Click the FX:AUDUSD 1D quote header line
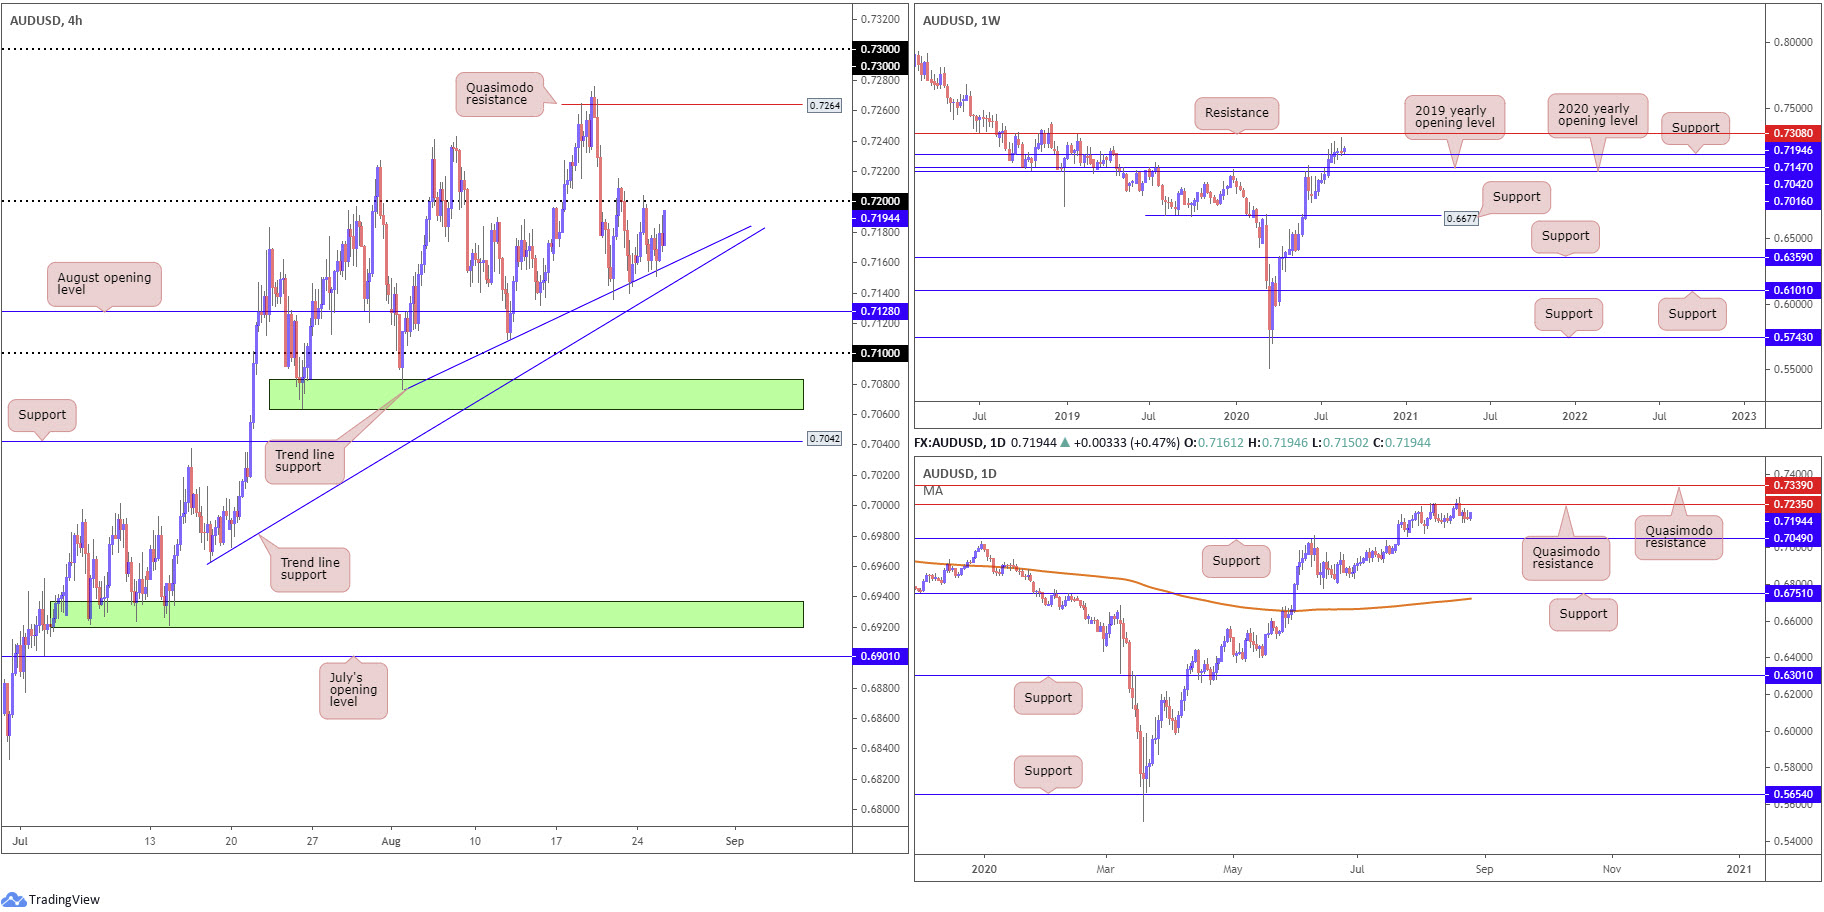This screenshot has width=1824, height=912. pos(1172,442)
